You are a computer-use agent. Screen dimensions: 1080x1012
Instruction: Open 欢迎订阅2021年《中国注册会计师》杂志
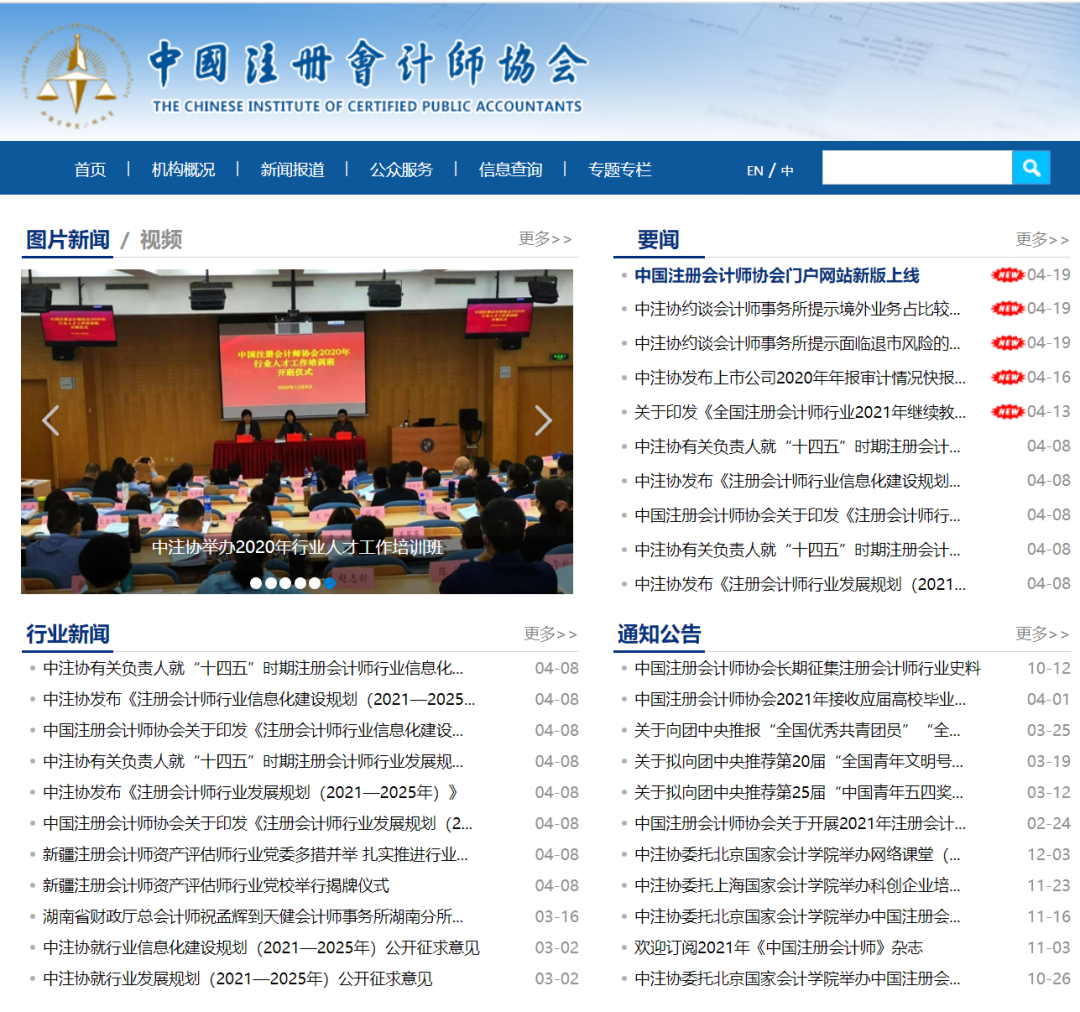coord(778,947)
